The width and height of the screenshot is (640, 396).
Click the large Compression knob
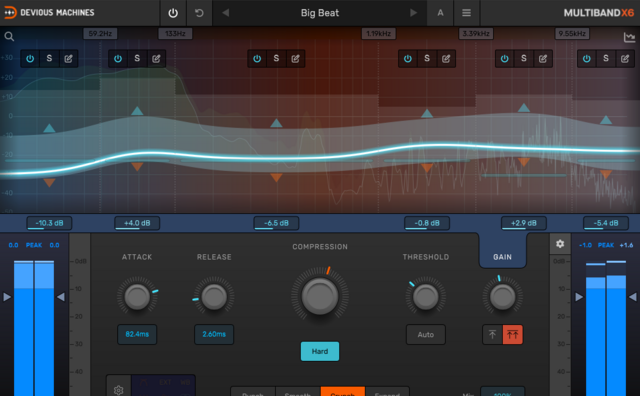pos(320,296)
